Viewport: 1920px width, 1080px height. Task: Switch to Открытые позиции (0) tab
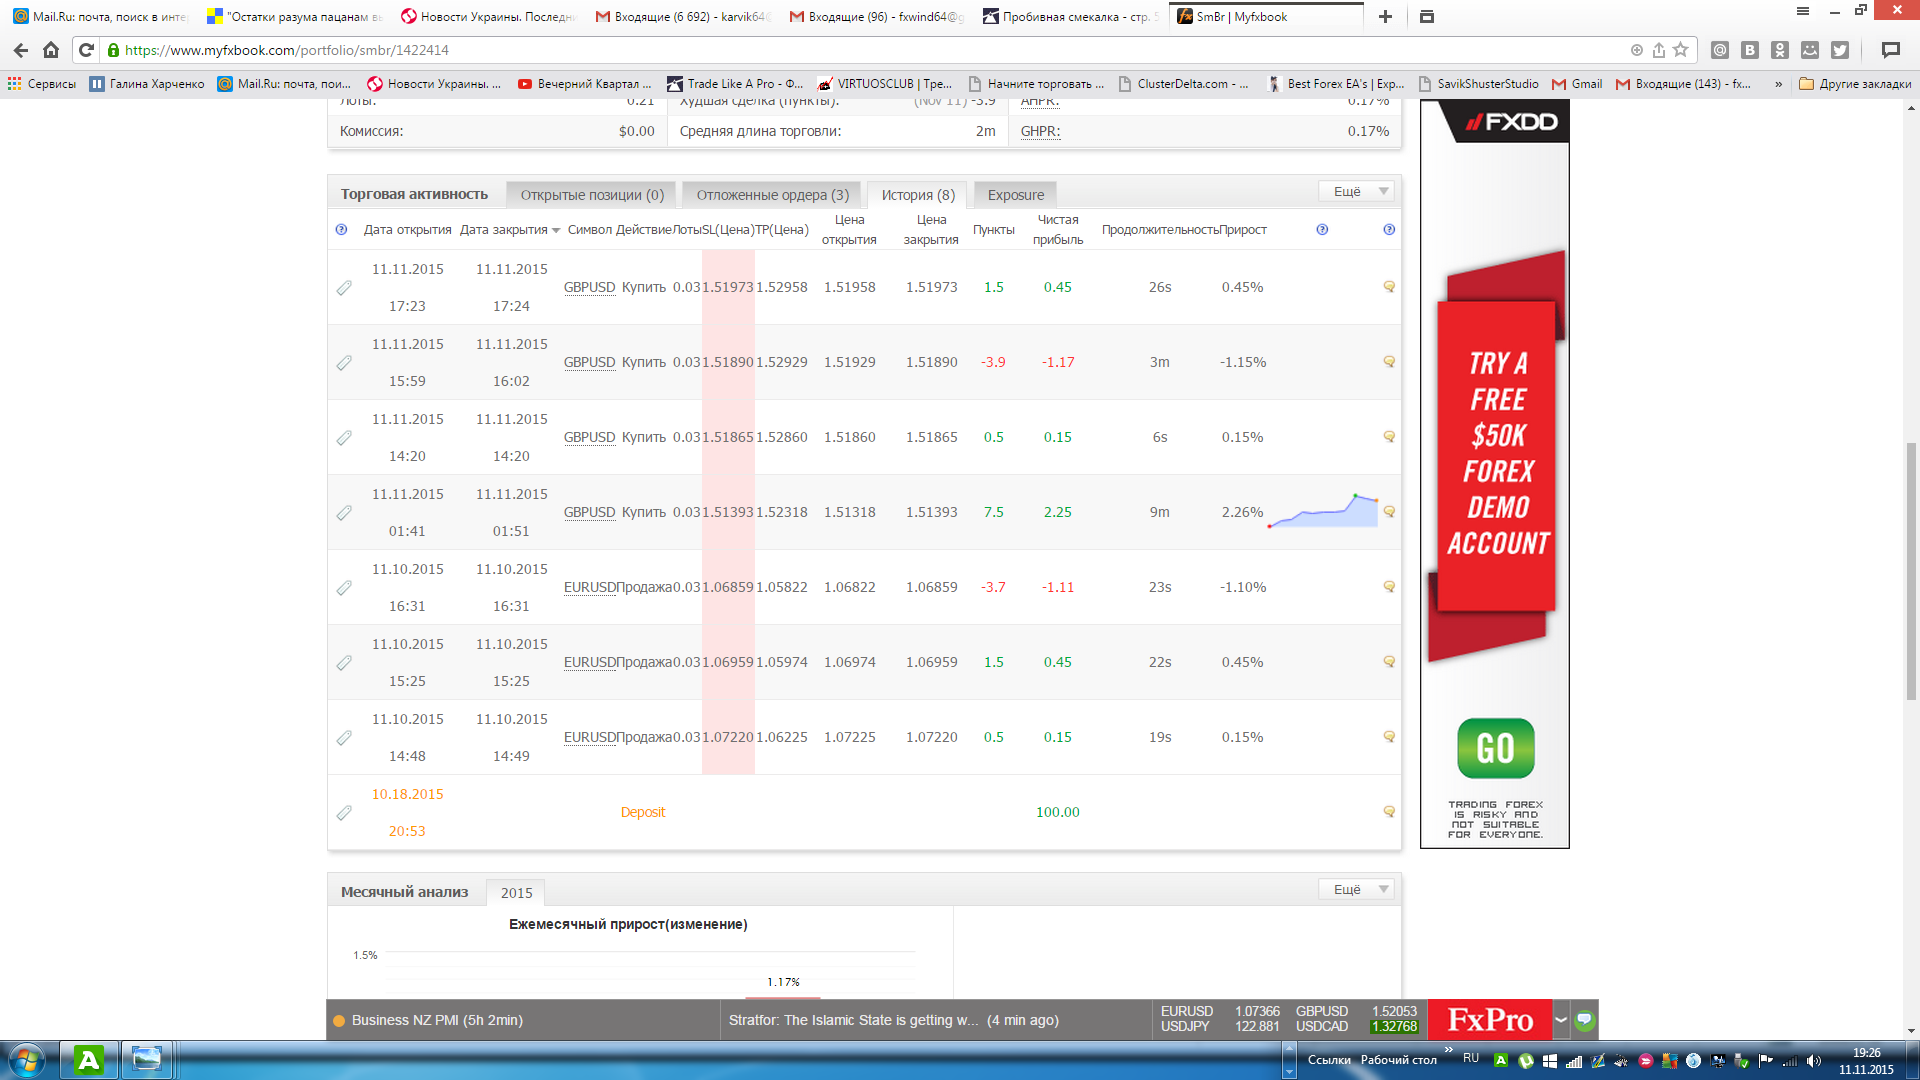click(592, 195)
